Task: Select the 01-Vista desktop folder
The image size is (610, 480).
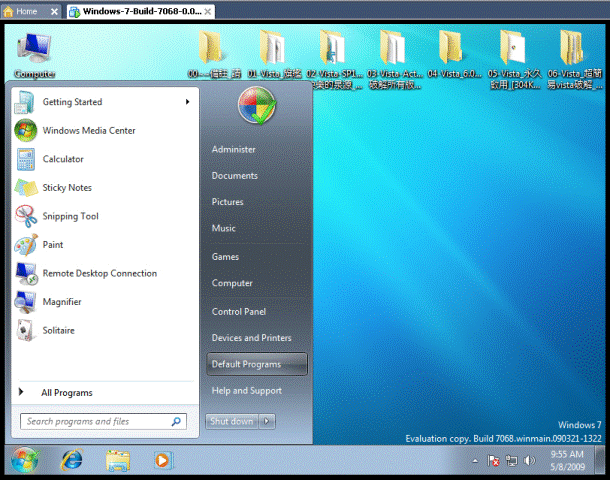Action: (274, 54)
